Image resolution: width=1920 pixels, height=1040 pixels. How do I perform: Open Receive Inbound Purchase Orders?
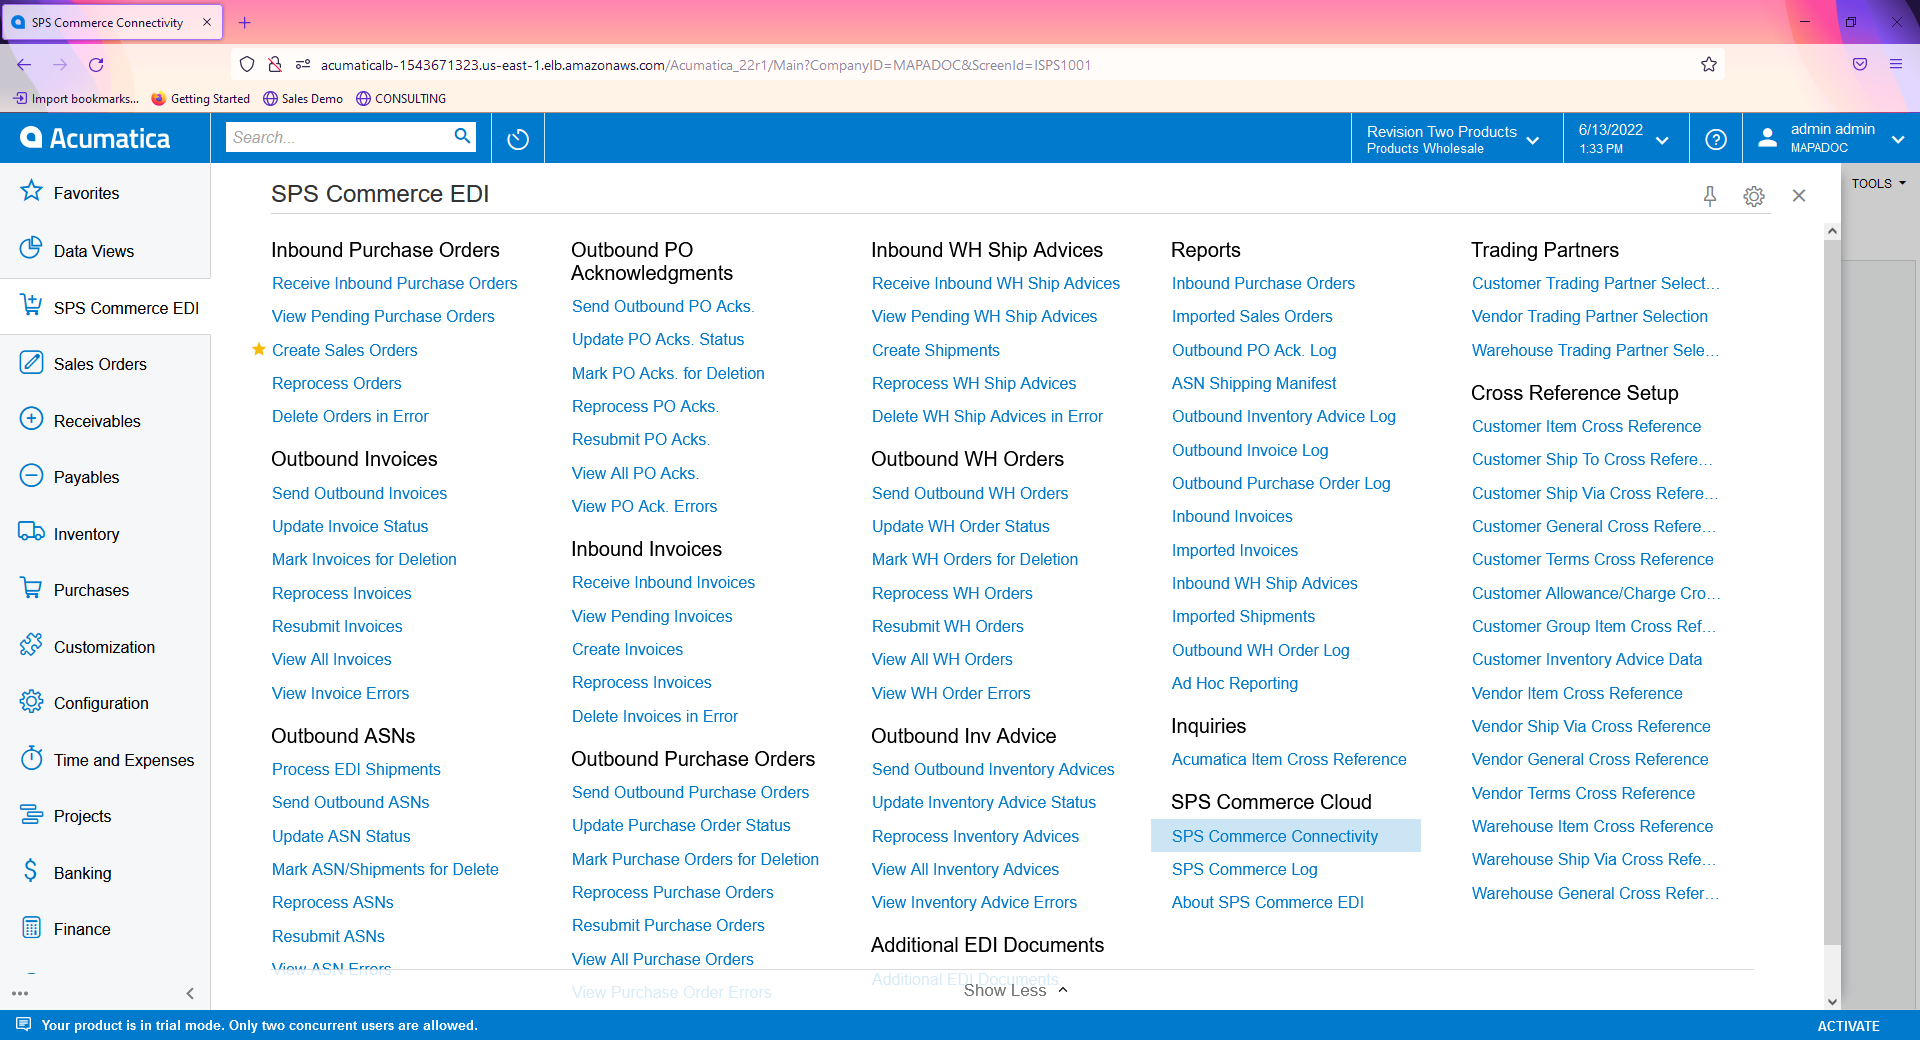[x=394, y=284]
